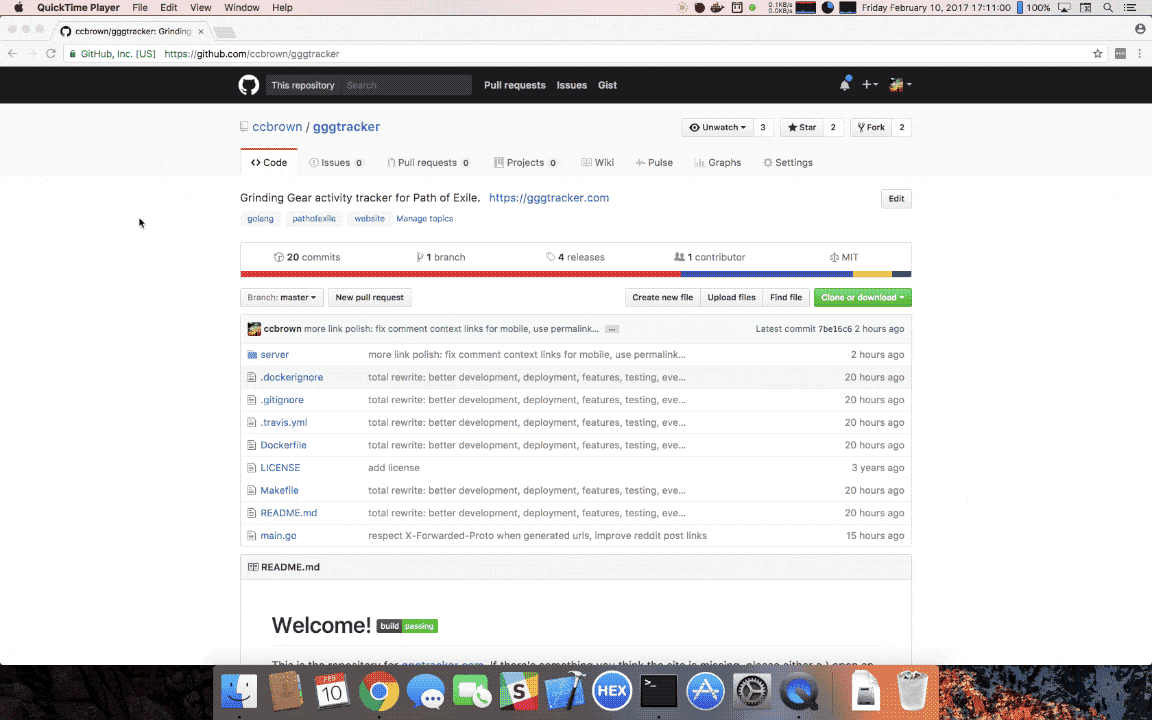This screenshot has width=1152, height=720.
Task: Open the Settings tab
Action: click(x=788, y=162)
